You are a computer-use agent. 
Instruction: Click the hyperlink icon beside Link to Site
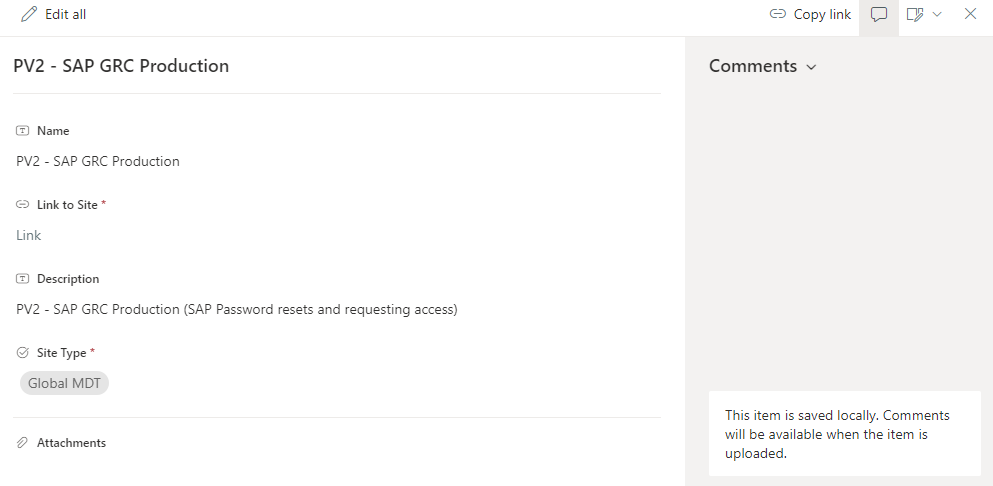coord(23,205)
